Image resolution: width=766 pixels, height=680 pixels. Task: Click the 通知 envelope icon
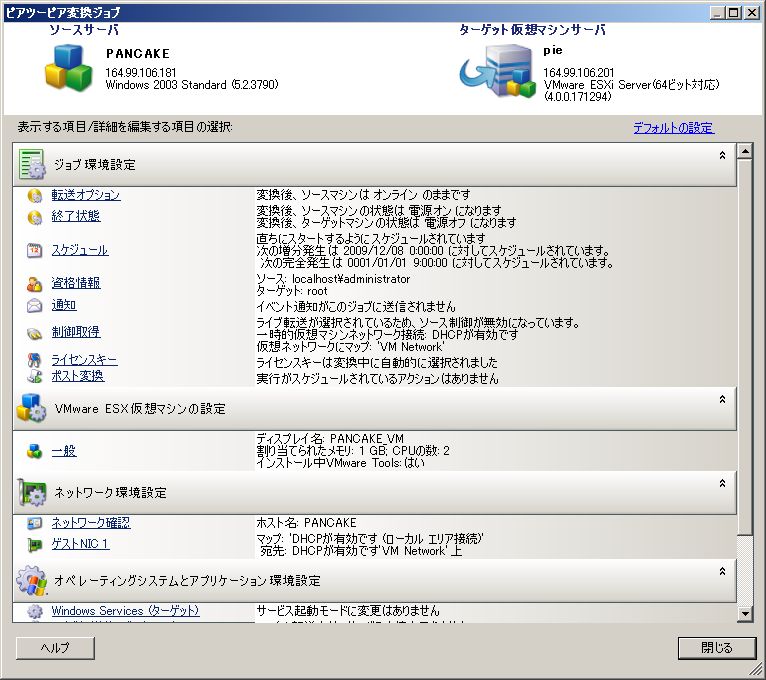[34, 306]
